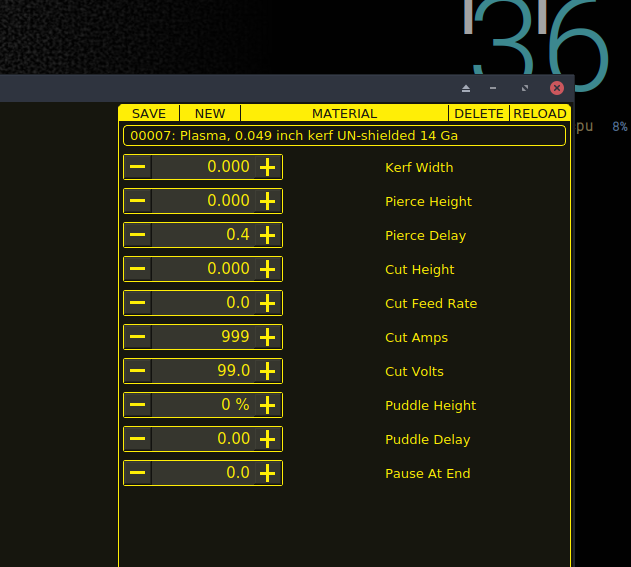Edit the Pause At End field
631x567 pixels.
coord(203,473)
